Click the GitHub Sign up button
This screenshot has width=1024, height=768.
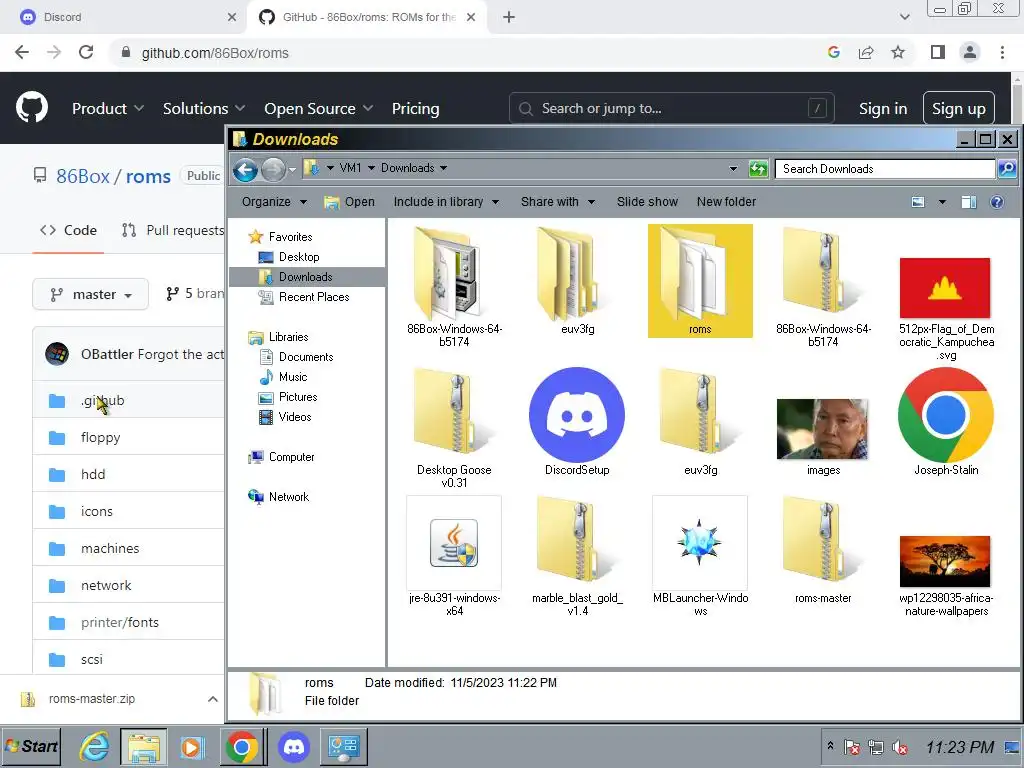point(958,108)
